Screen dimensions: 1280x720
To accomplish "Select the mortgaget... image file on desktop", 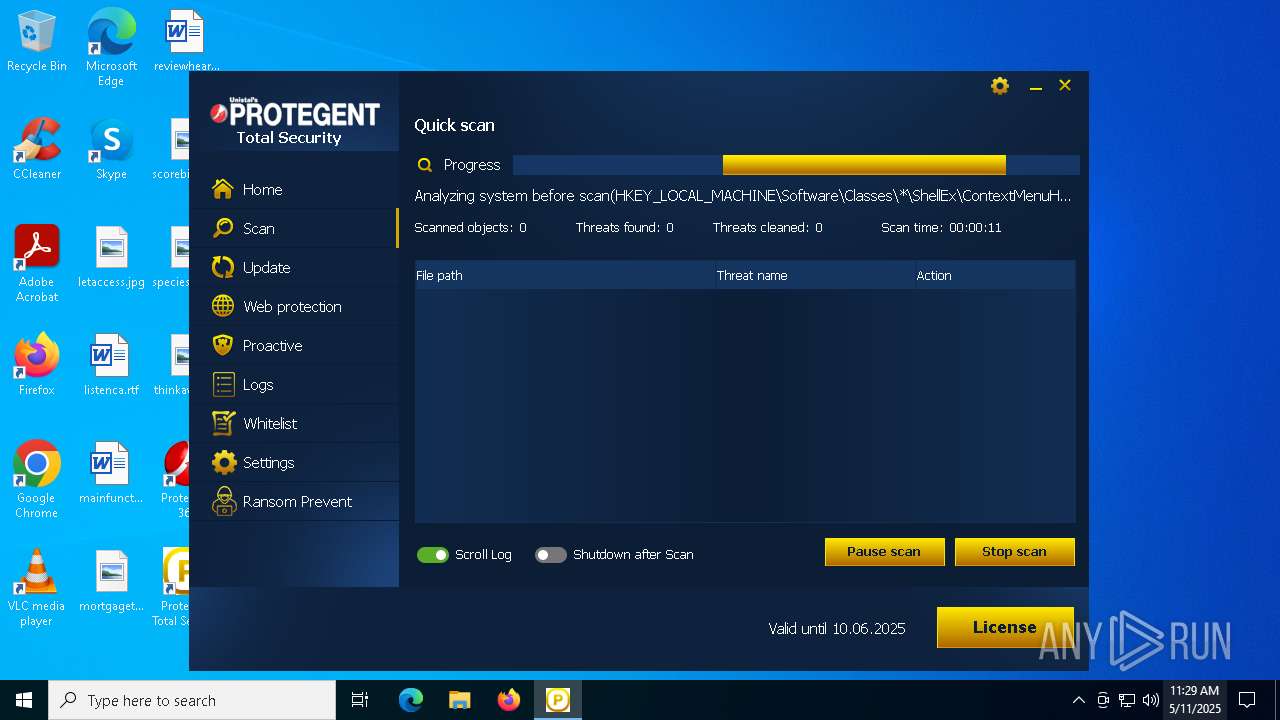I will (x=111, y=581).
